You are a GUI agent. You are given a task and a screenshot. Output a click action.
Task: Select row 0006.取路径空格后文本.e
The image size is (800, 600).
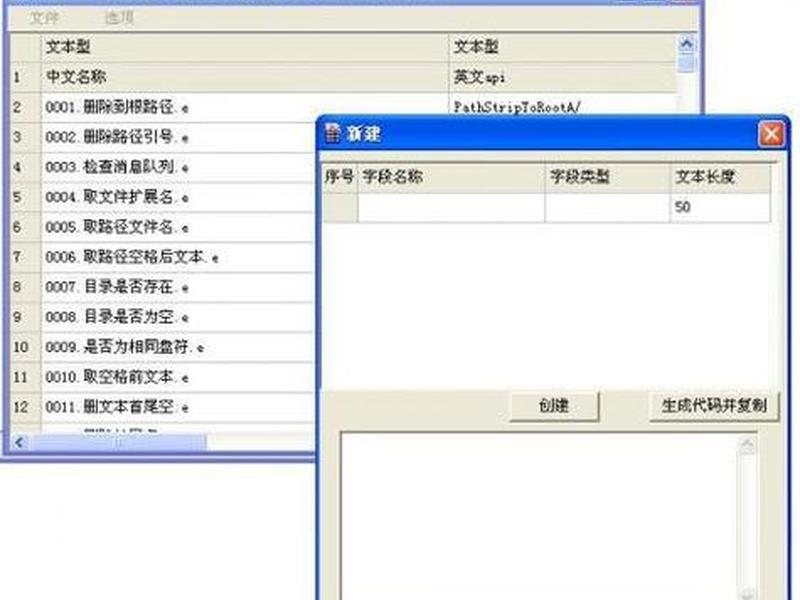click(x=178, y=257)
